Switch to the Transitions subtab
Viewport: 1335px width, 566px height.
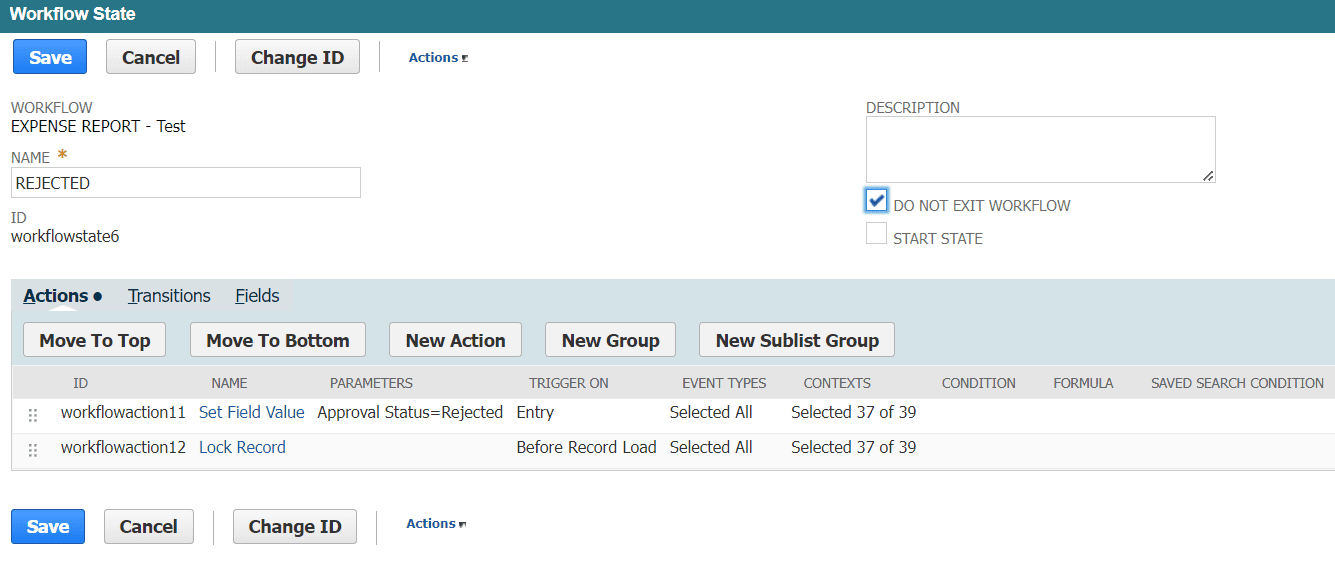(x=169, y=296)
